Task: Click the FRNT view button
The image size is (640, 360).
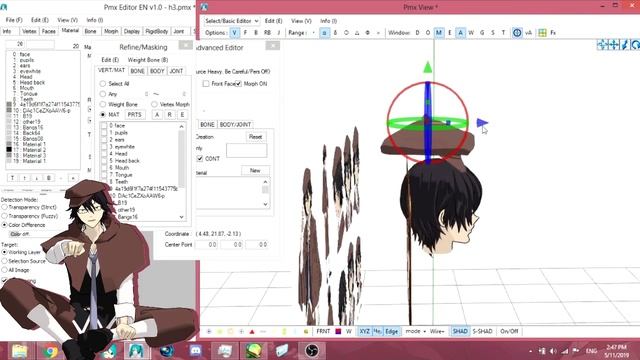Action: (323, 331)
